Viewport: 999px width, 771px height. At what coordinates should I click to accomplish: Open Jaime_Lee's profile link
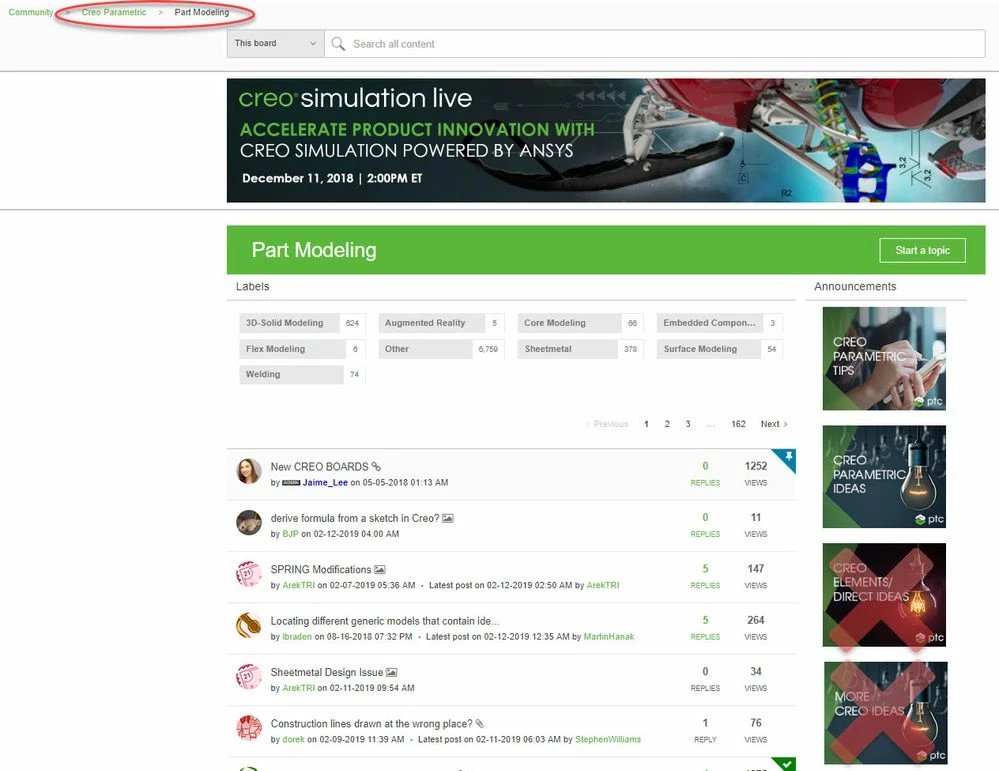click(x=325, y=482)
